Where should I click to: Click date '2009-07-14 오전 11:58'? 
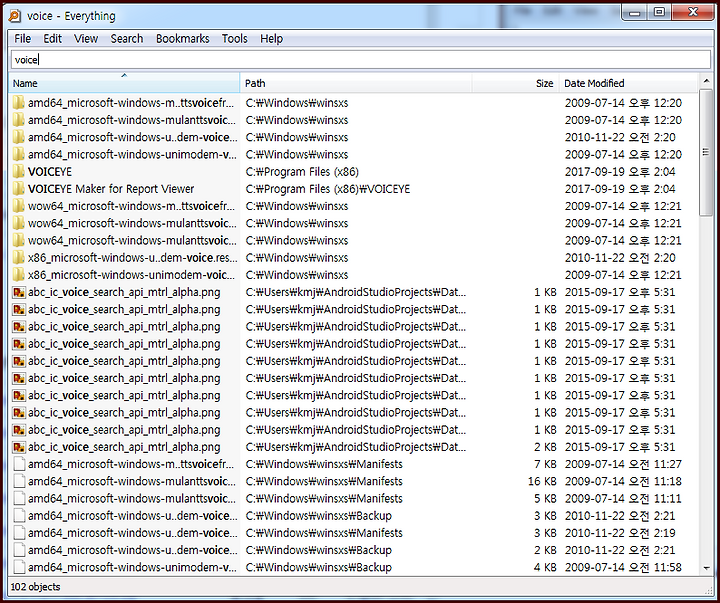click(x=623, y=568)
